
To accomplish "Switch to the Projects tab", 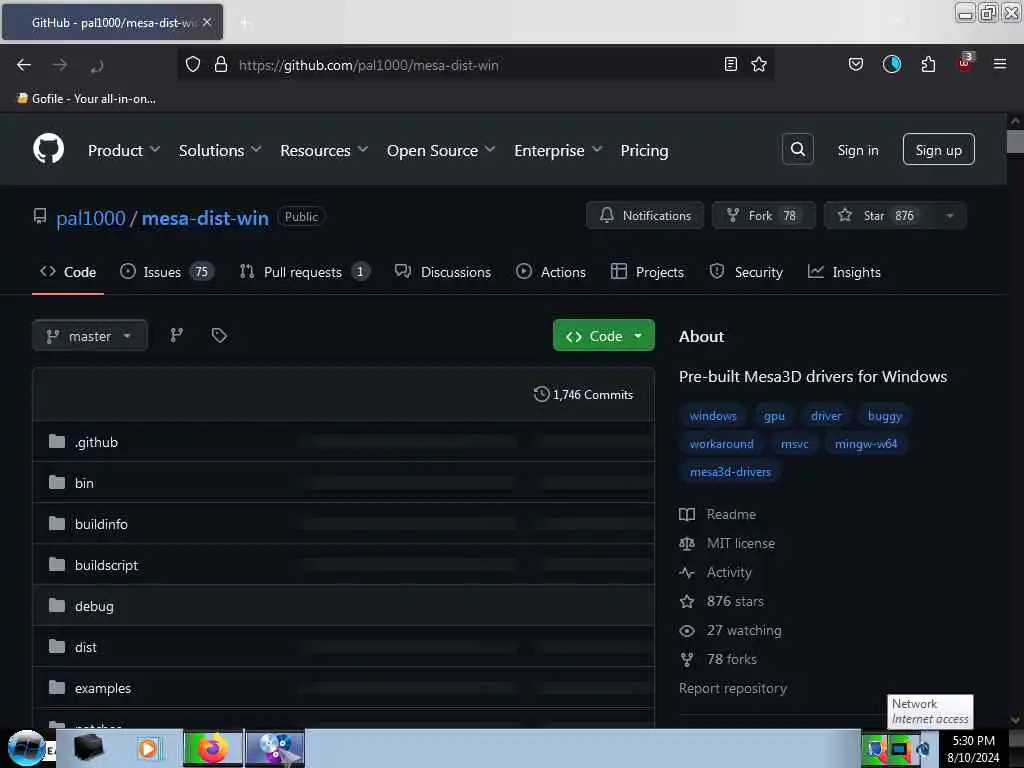I will point(647,272).
